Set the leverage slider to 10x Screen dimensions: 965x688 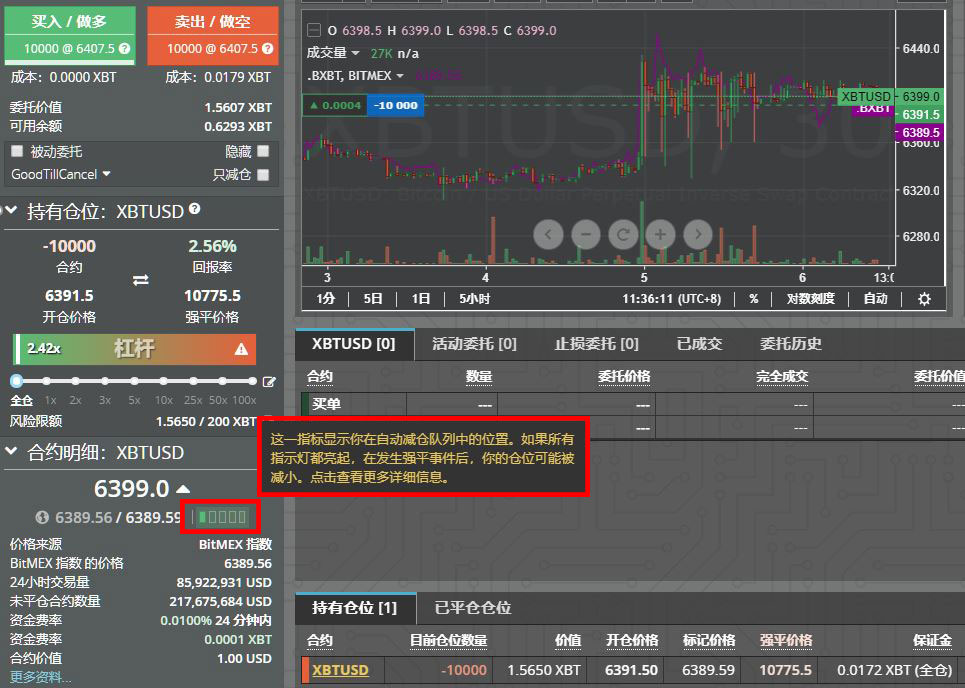[x=164, y=381]
